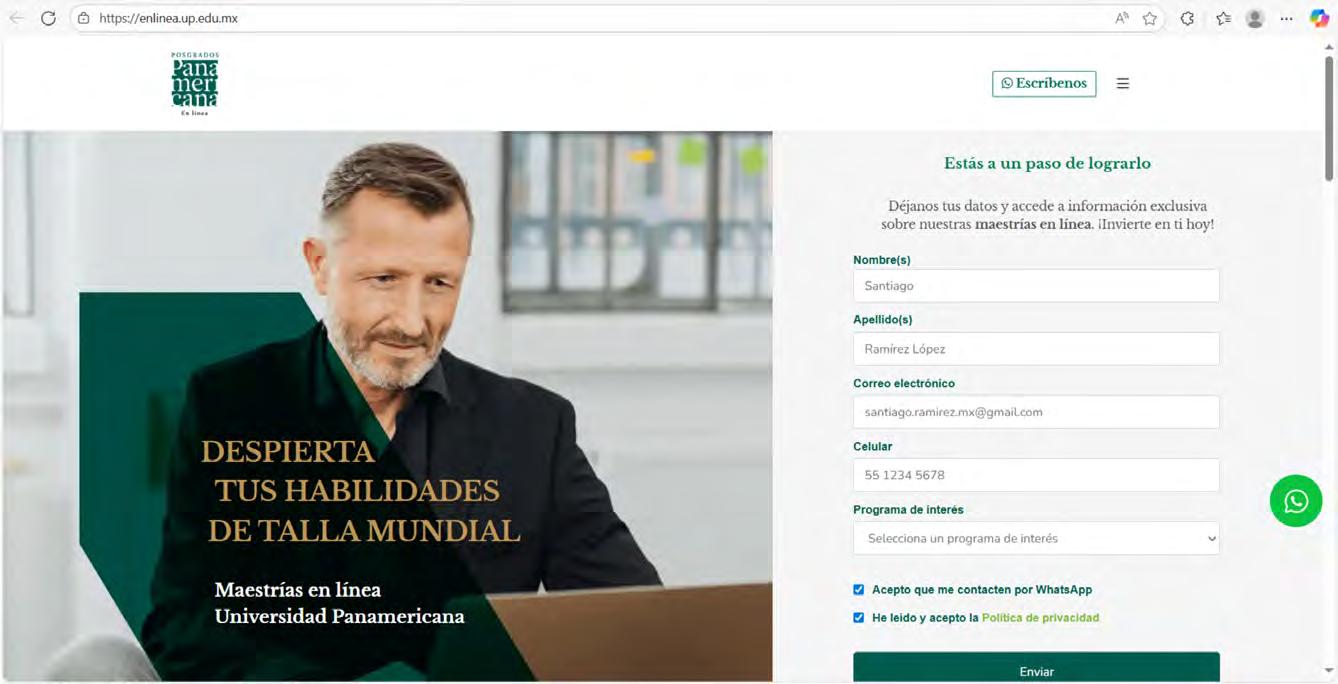Submit the form with the Enviar button
The height and width of the screenshot is (684, 1338).
click(1036, 668)
